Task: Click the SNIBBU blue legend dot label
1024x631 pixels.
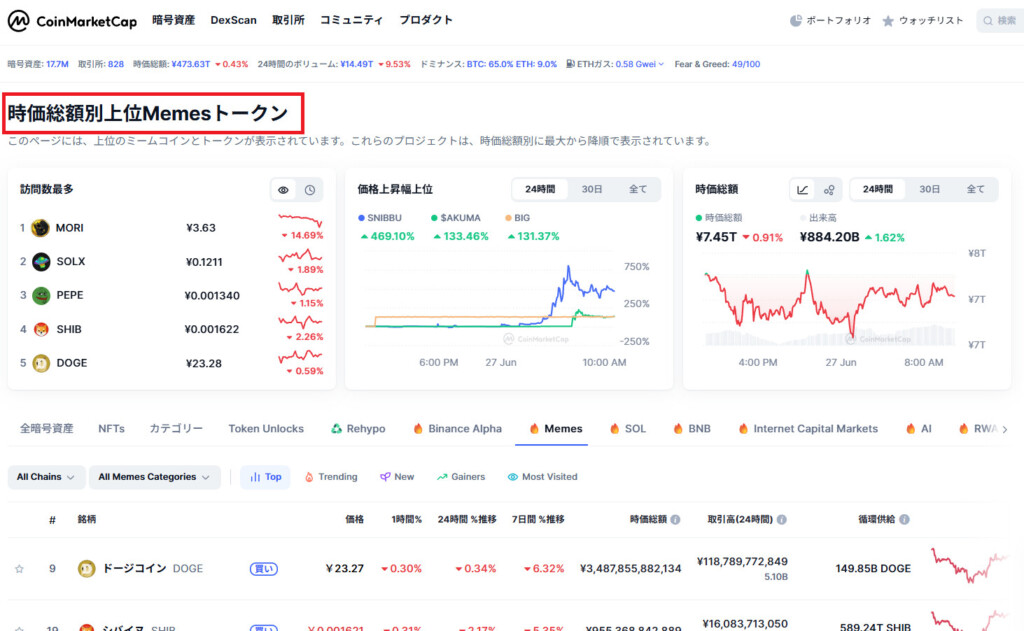Action: pos(379,218)
